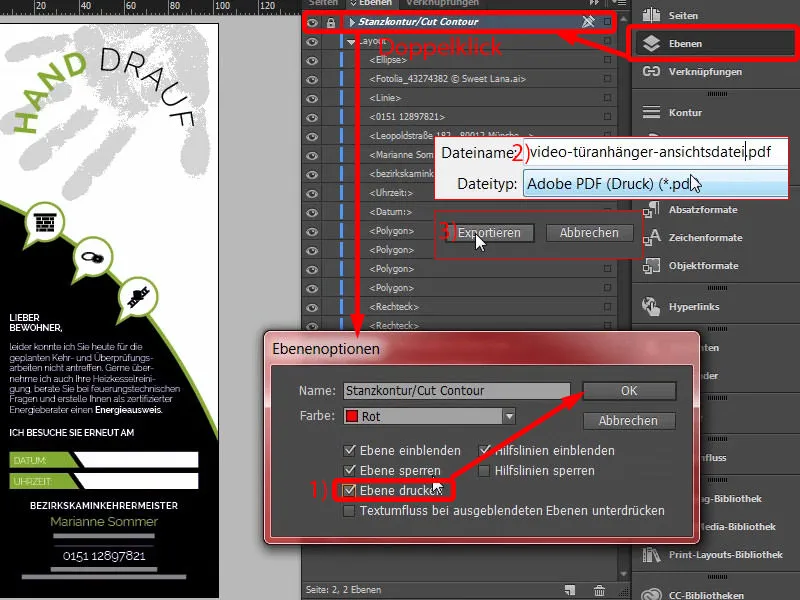Toggle eye icon for <Uhrzeit:>

312,193
